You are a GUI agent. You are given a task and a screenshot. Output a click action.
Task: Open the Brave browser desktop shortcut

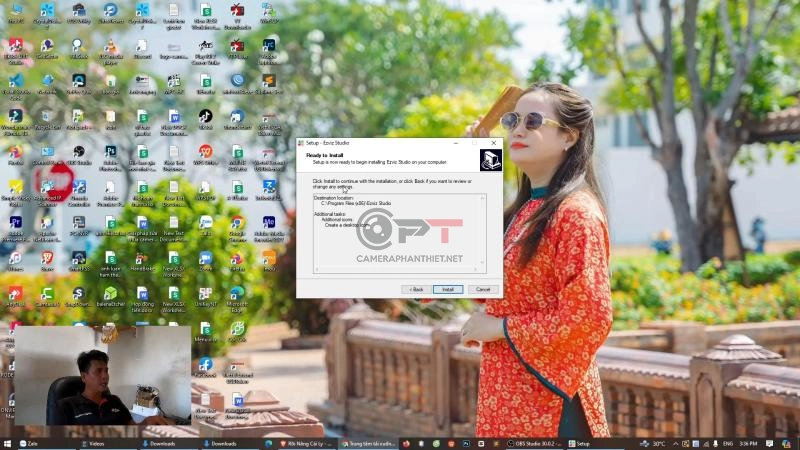(x=47, y=261)
